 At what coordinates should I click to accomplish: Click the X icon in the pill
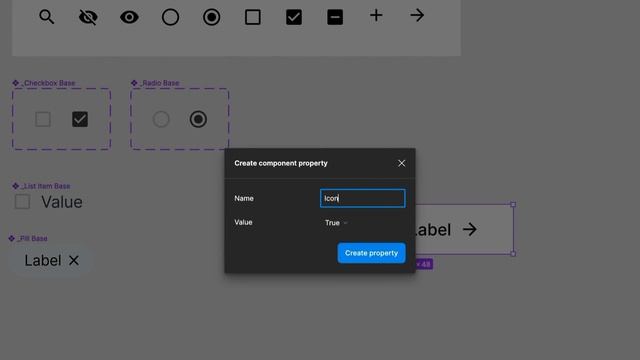74,260
